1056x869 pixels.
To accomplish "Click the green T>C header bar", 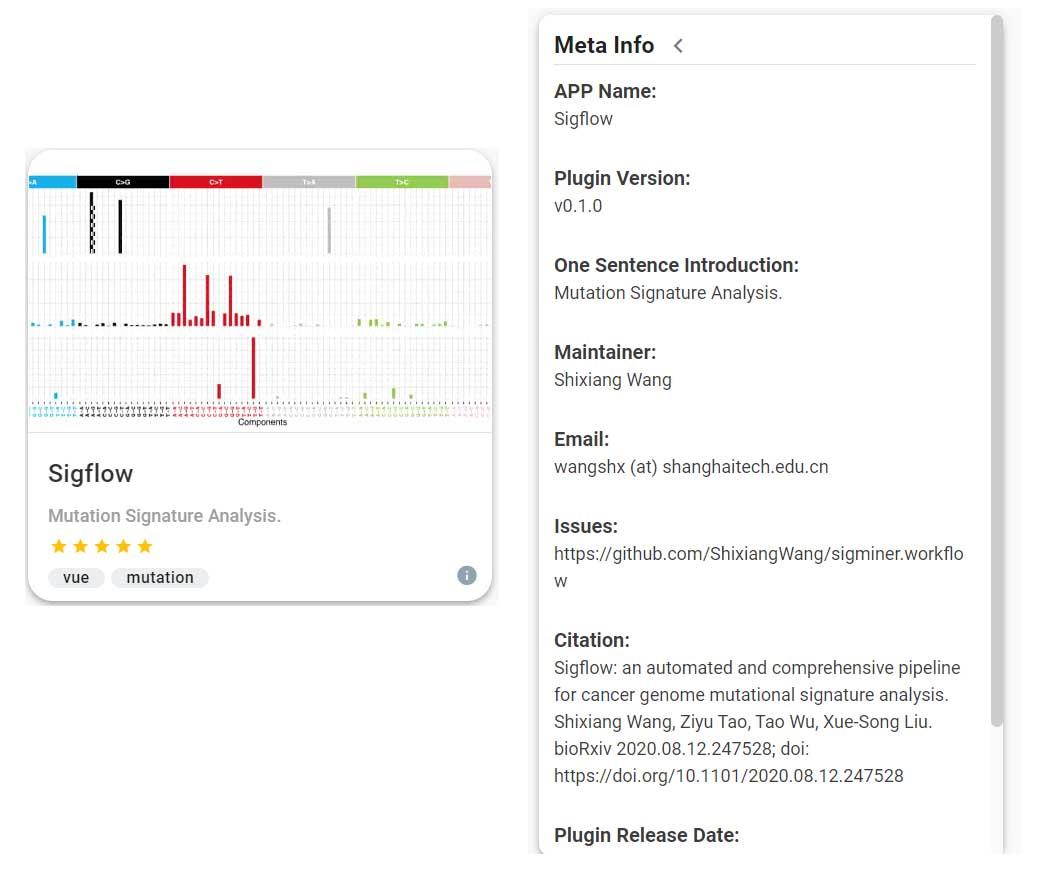I will click(402, 182).
